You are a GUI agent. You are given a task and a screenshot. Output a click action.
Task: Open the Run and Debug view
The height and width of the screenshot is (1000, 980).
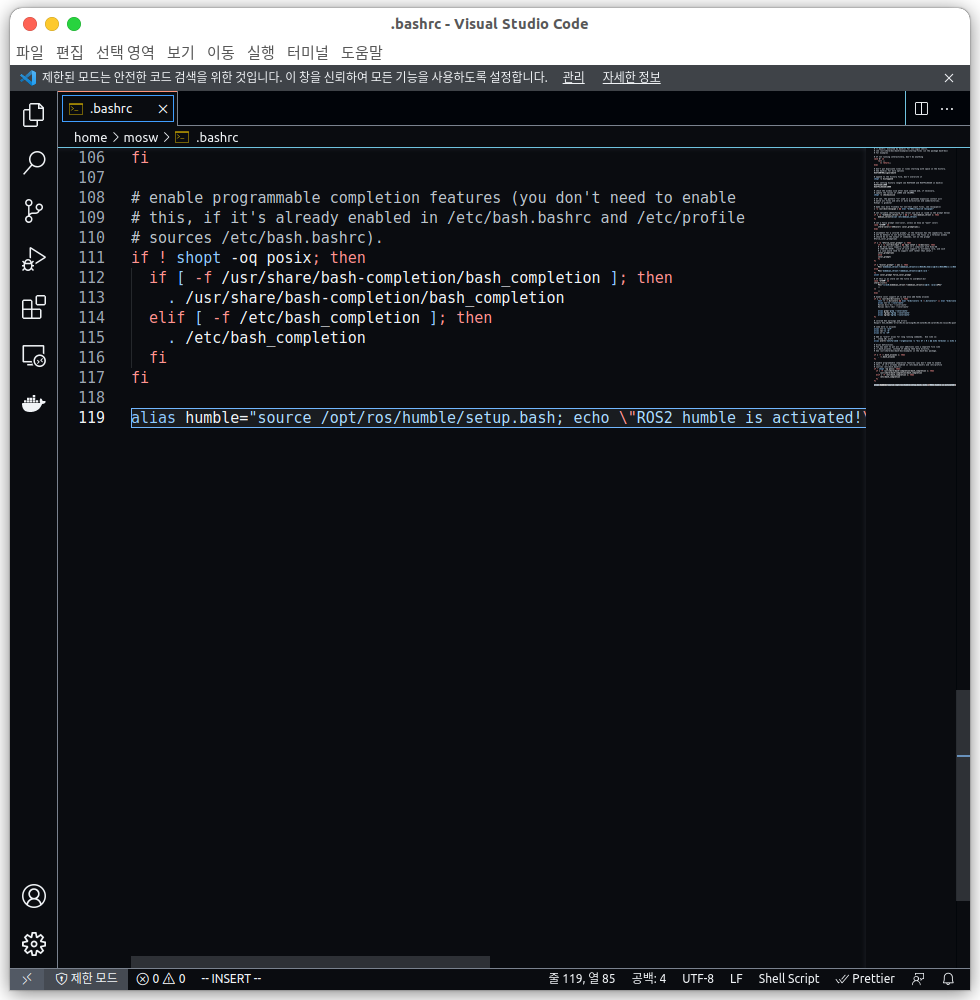pos(33,259)
